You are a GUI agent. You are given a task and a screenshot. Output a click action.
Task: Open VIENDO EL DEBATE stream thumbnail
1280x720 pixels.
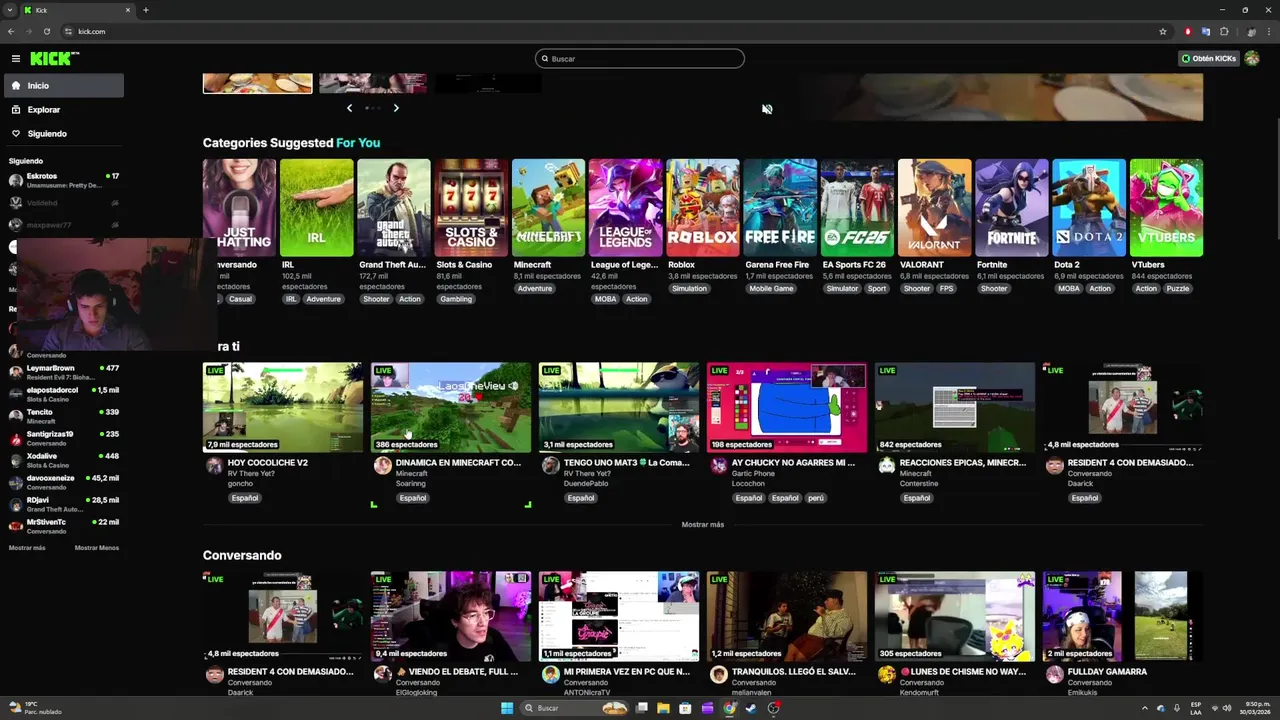coord(451,616)
